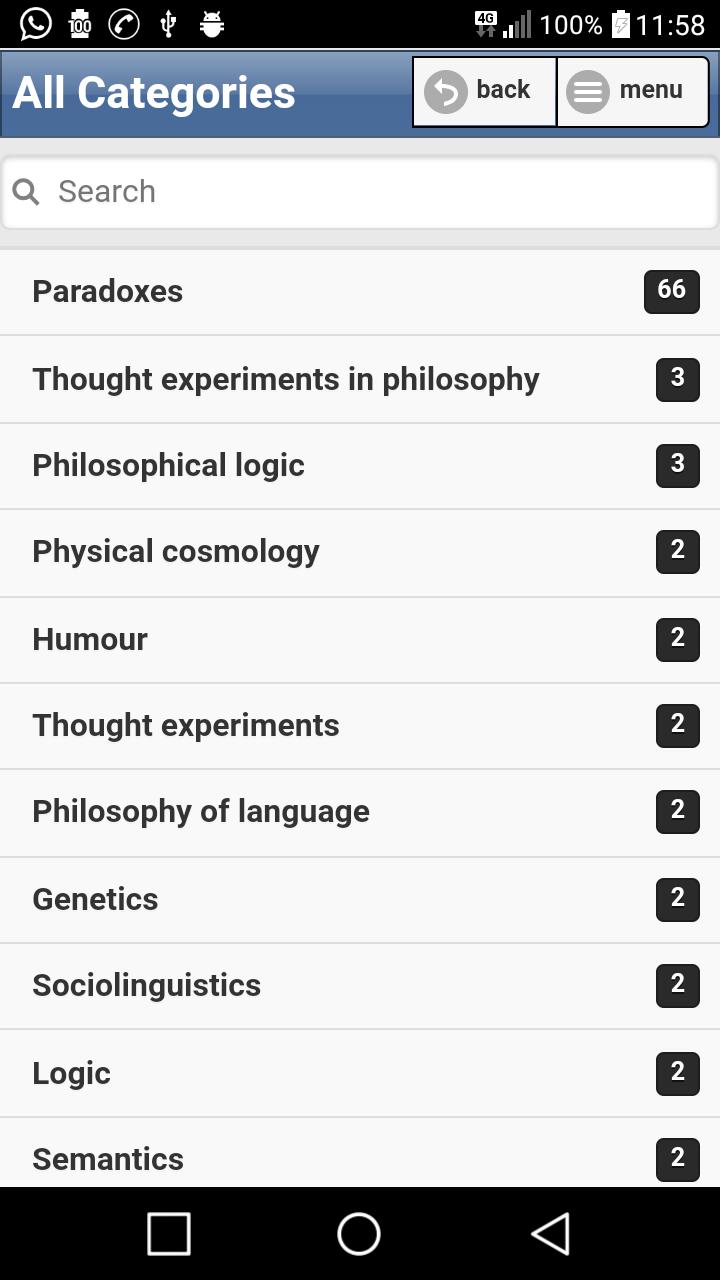The height and width of the screenshot is (1280, 720).
Task: Open Philosophy of language category
Action: [x=360, y=812]
